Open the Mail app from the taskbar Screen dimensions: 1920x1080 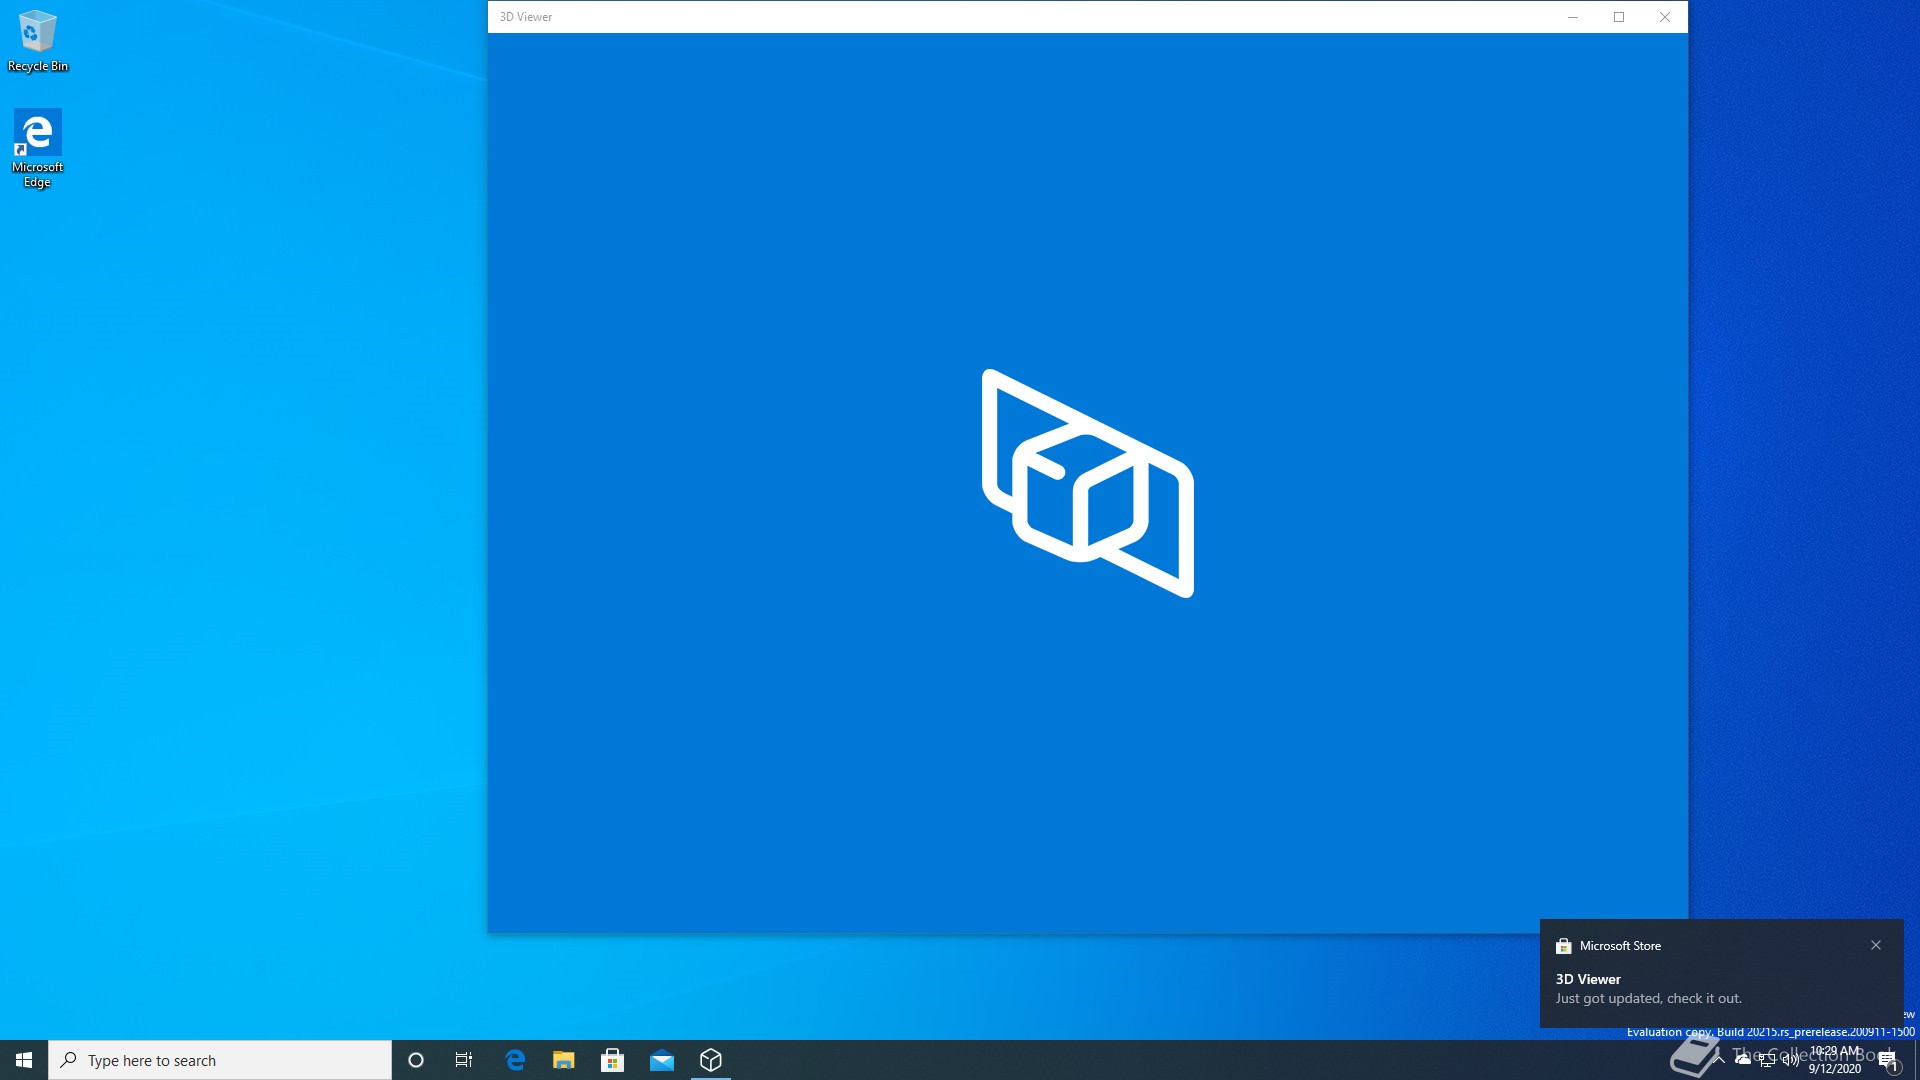[x=662, y=1060]
